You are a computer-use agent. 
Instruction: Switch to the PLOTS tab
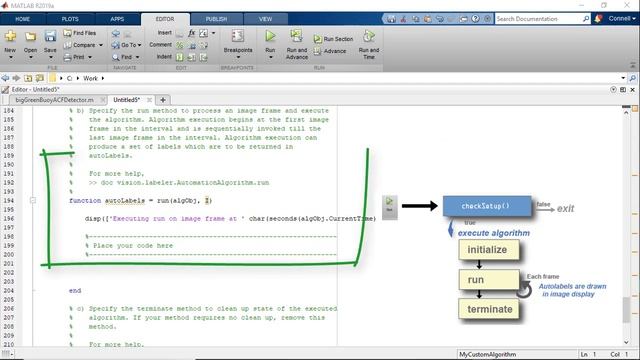click(x=70, y=19)
